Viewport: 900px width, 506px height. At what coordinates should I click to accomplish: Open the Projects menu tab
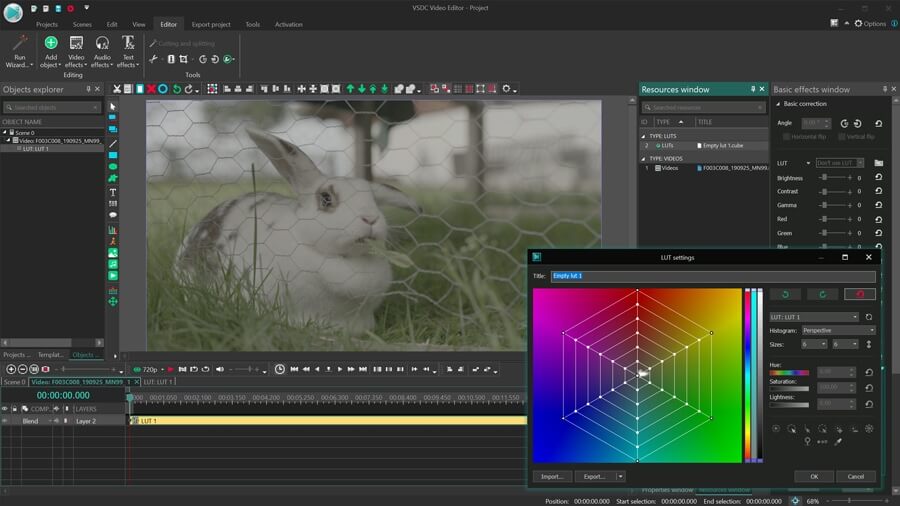[46, 25]
